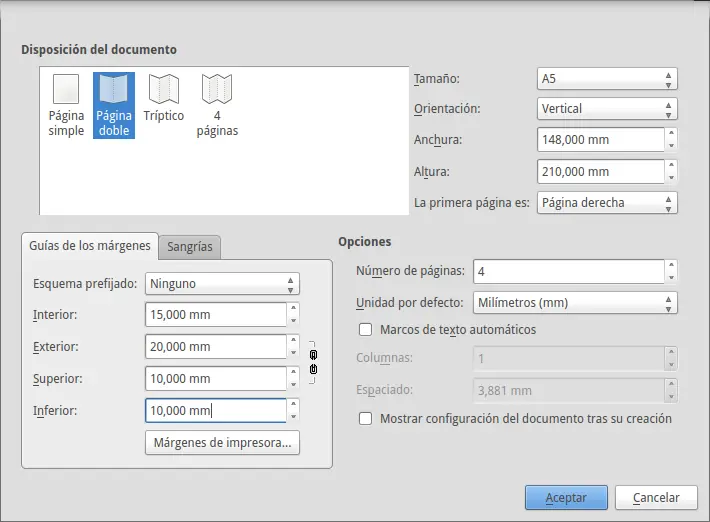The width and height of the screenshot is (710, 522).
Task: Expand the Esquema prefijado dropdown
Action: coord(222,284)
